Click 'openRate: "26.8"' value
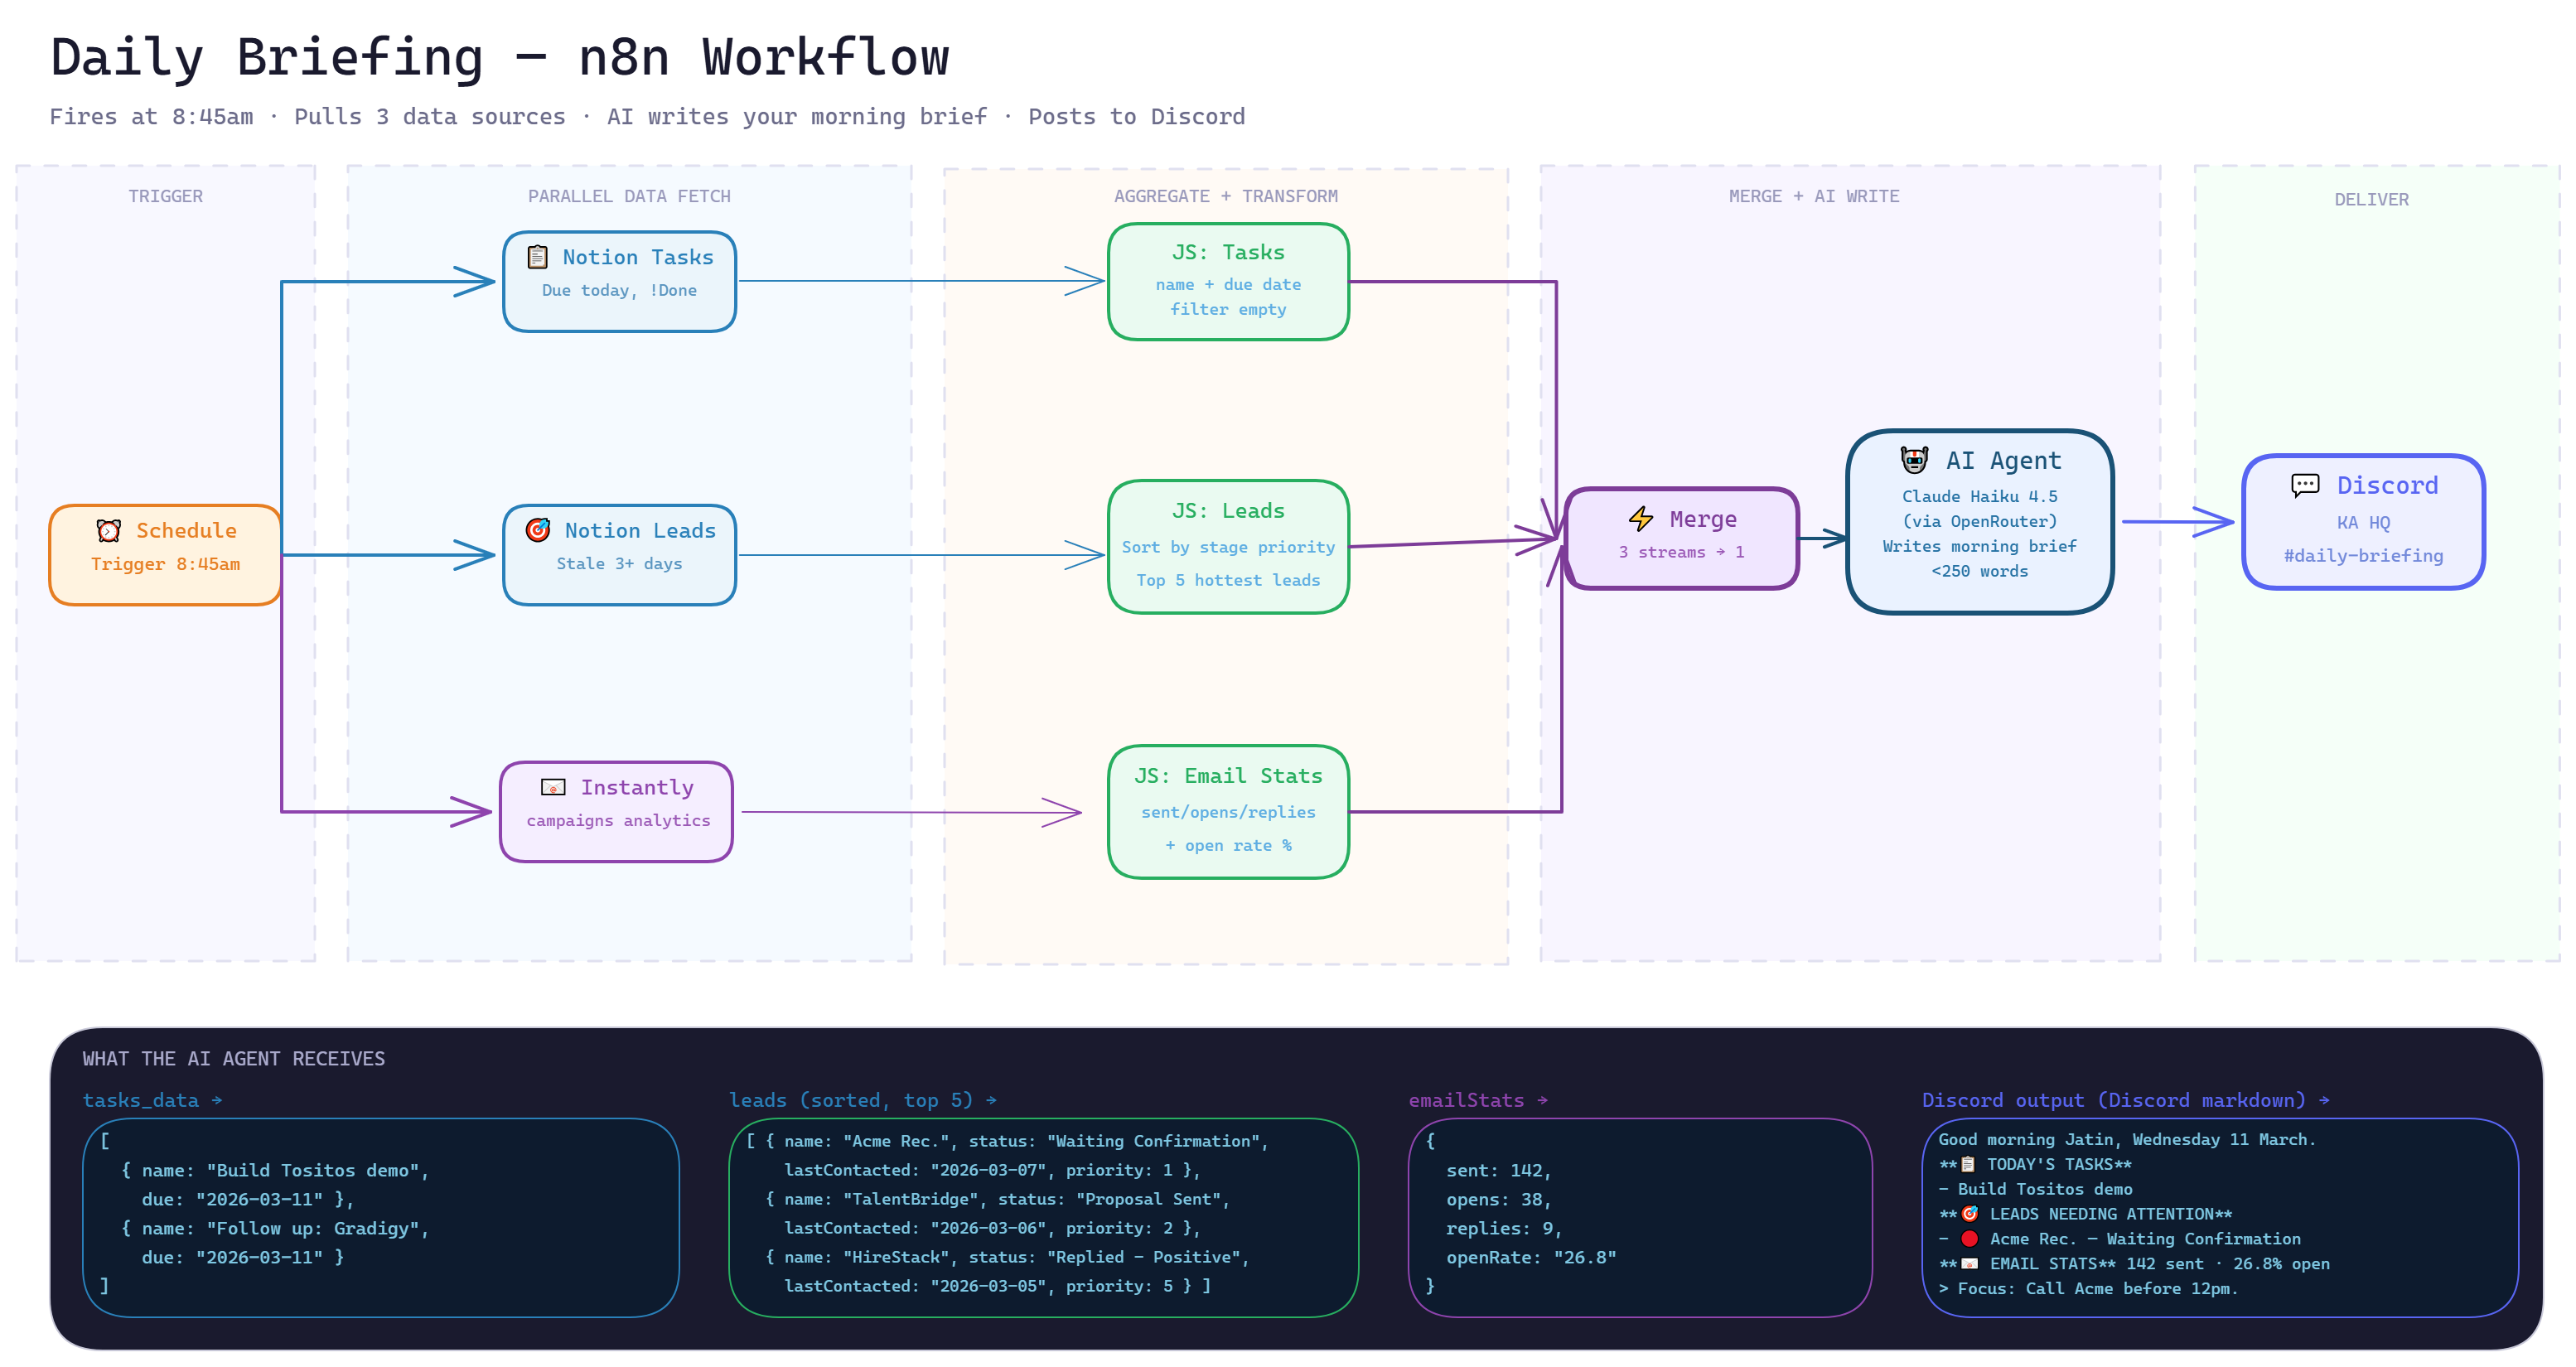Viewport: 2576px width, 1367px height. [x=1531, y=1257]
